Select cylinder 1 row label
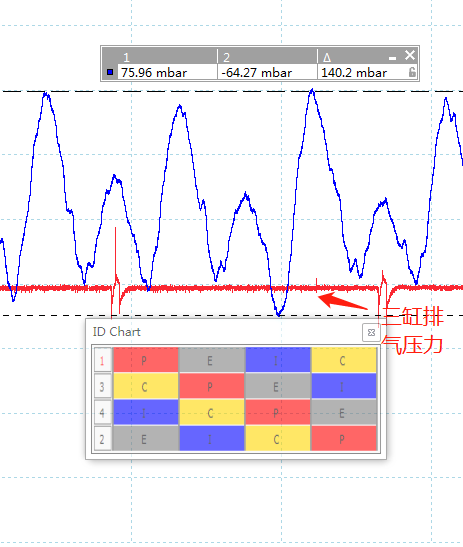463x547 pixels. (x=102, y=360)
